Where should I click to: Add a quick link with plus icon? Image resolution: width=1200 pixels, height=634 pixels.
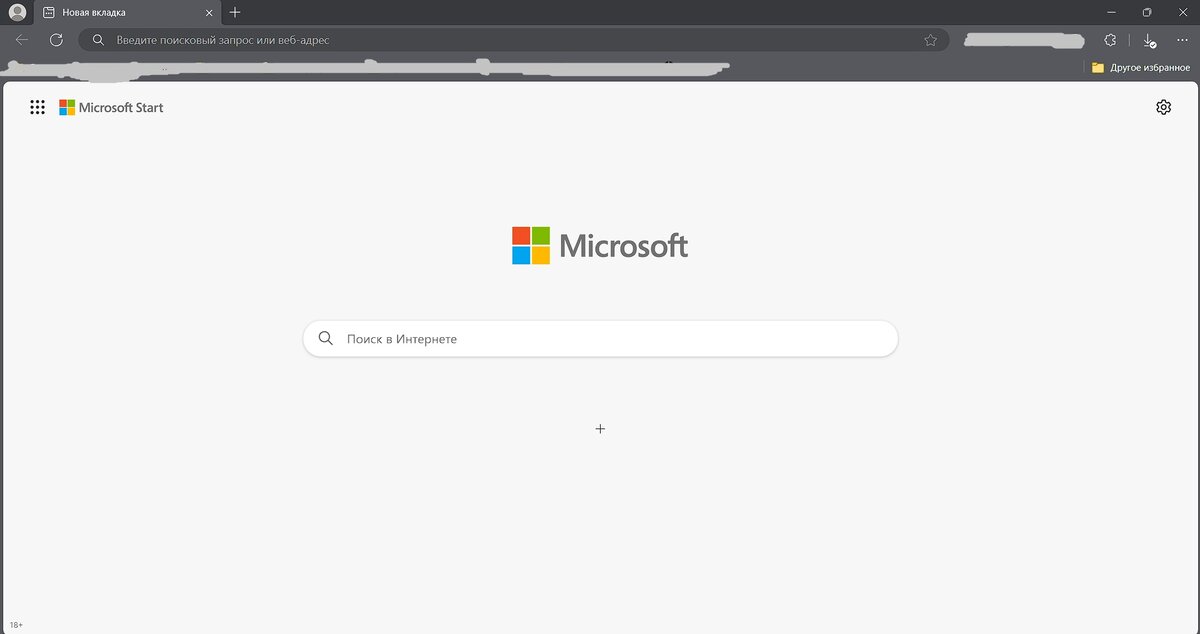click(x=600, y=428)
